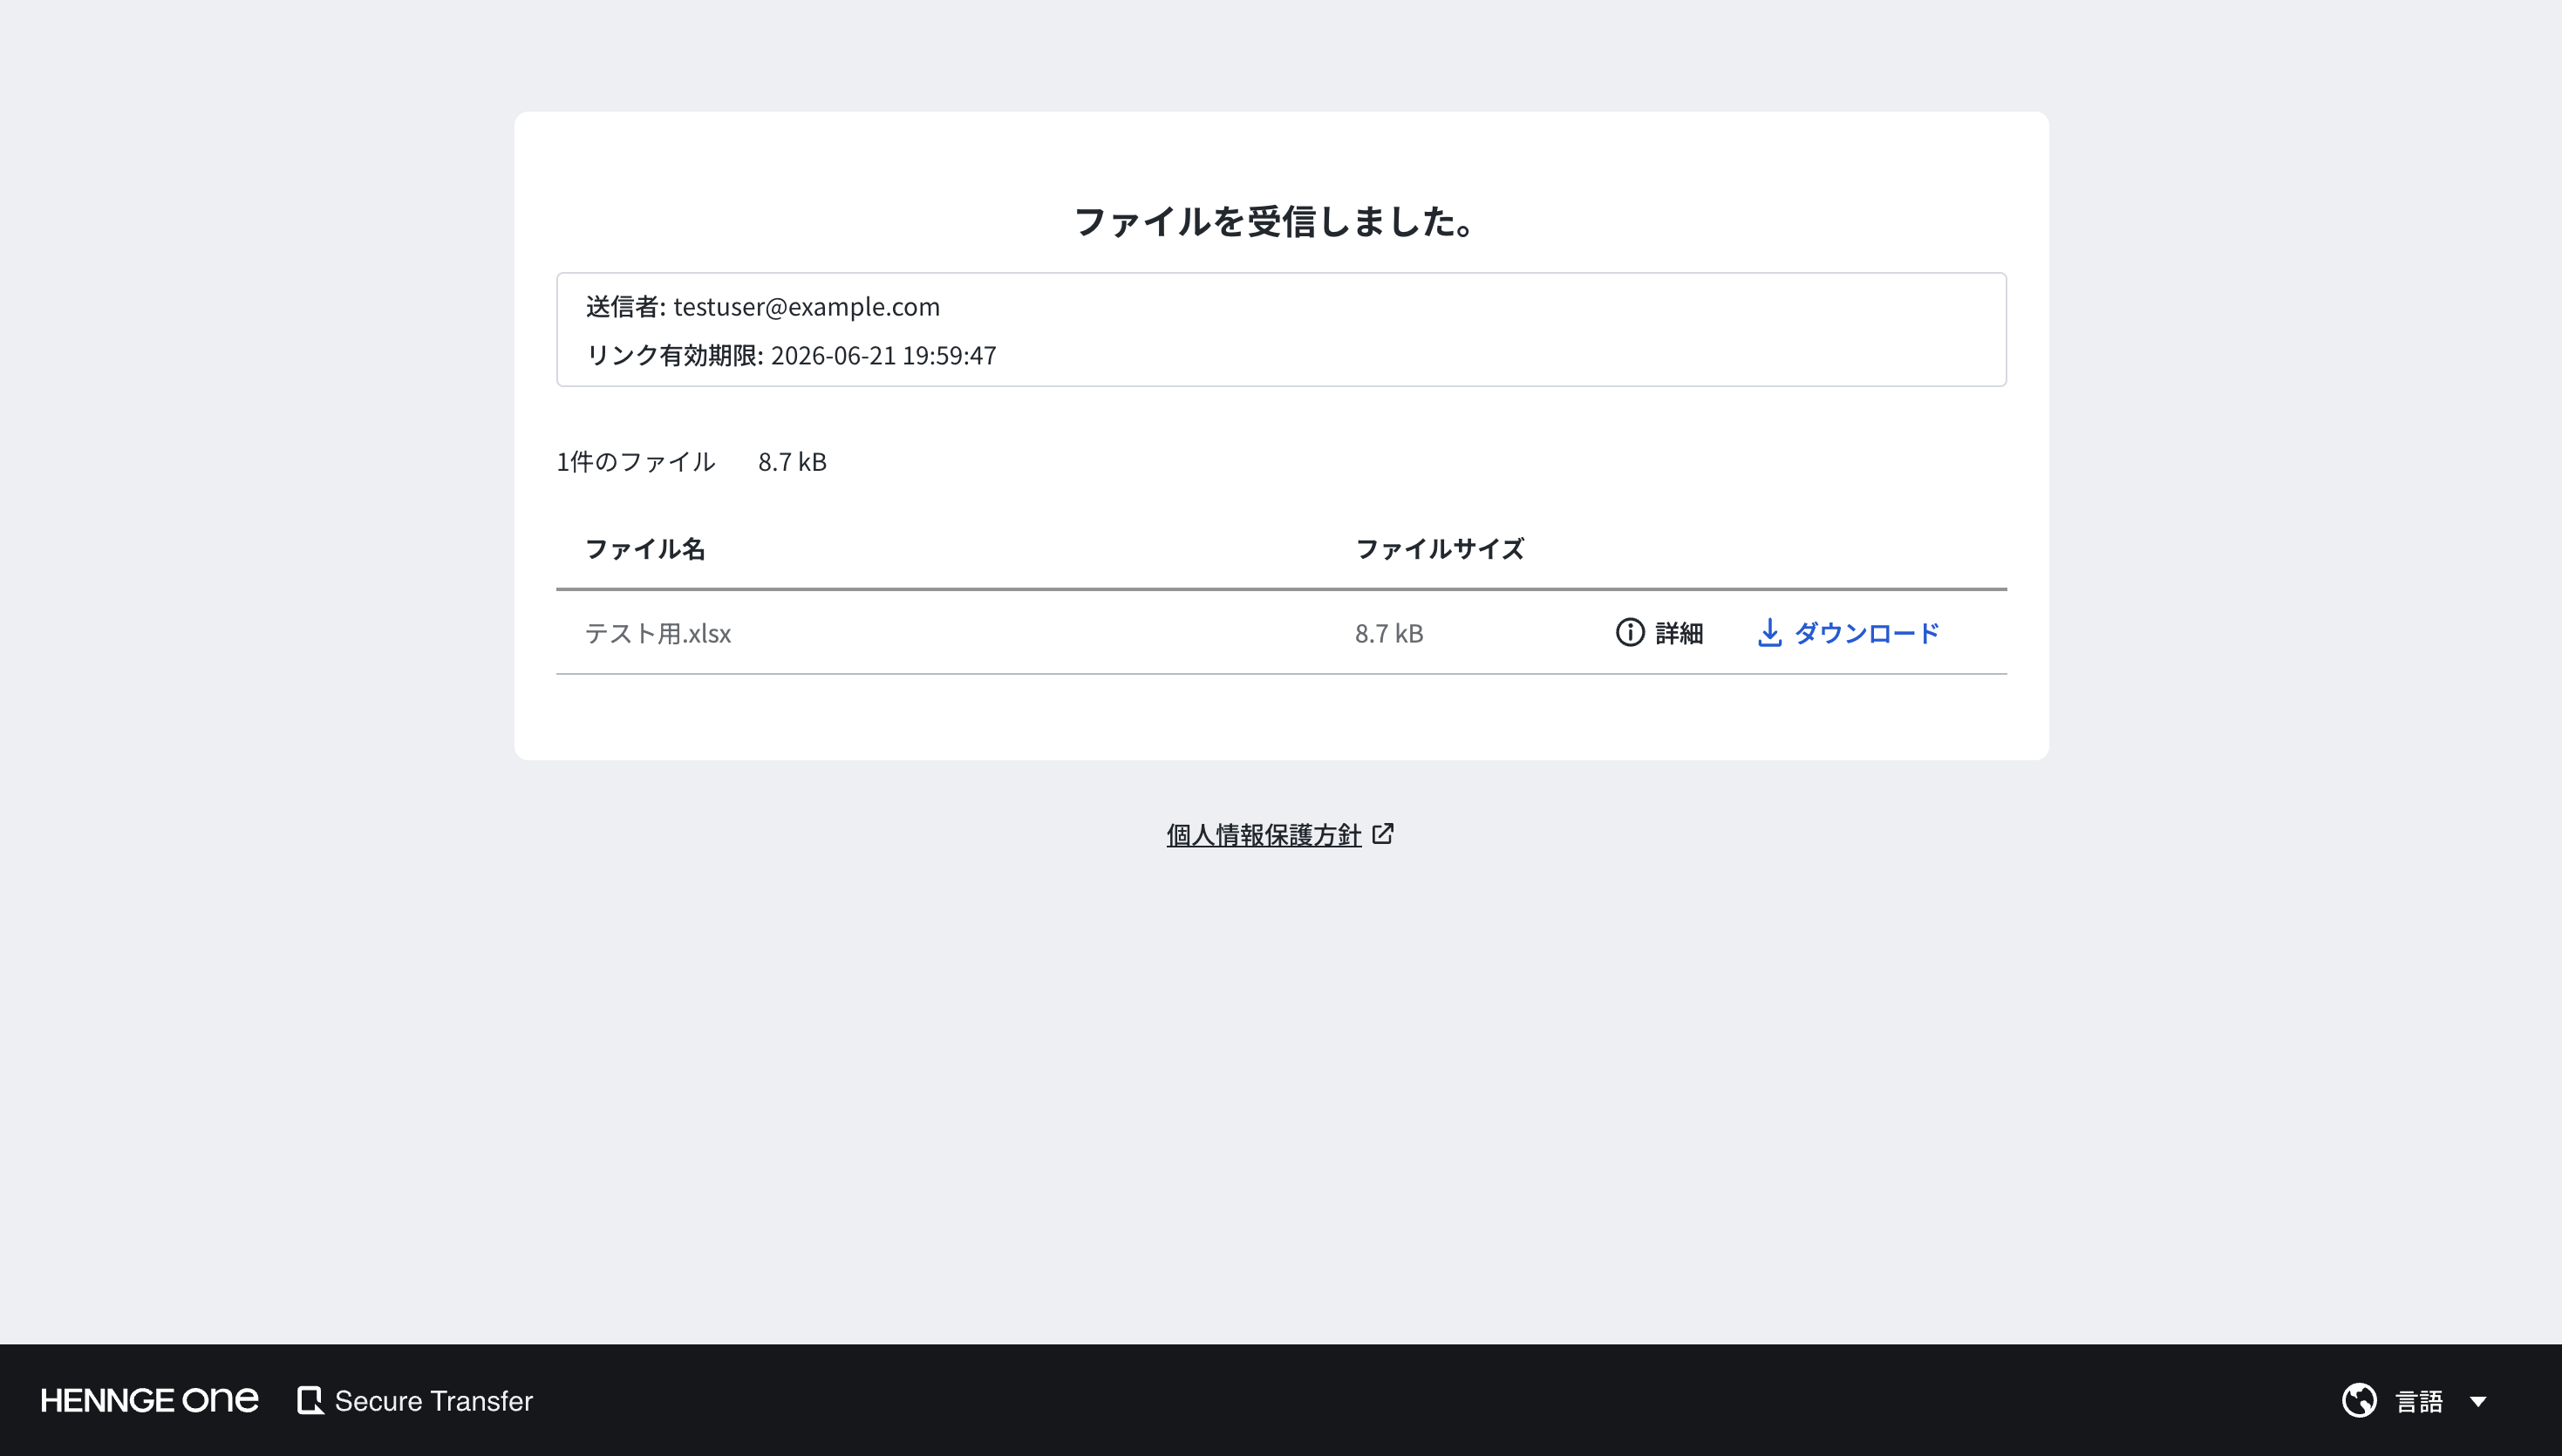
Task: Click the 1件のファイル summary text
Action: tap(636, 462)
